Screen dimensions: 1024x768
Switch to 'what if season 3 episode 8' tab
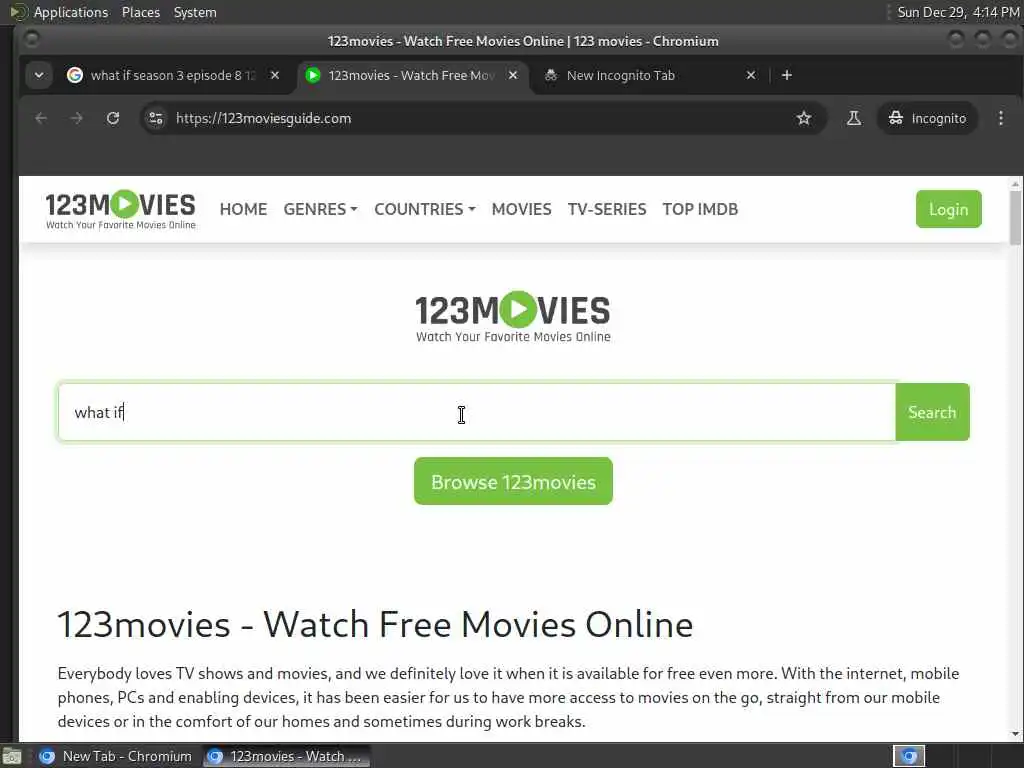(x=172, y=75)
